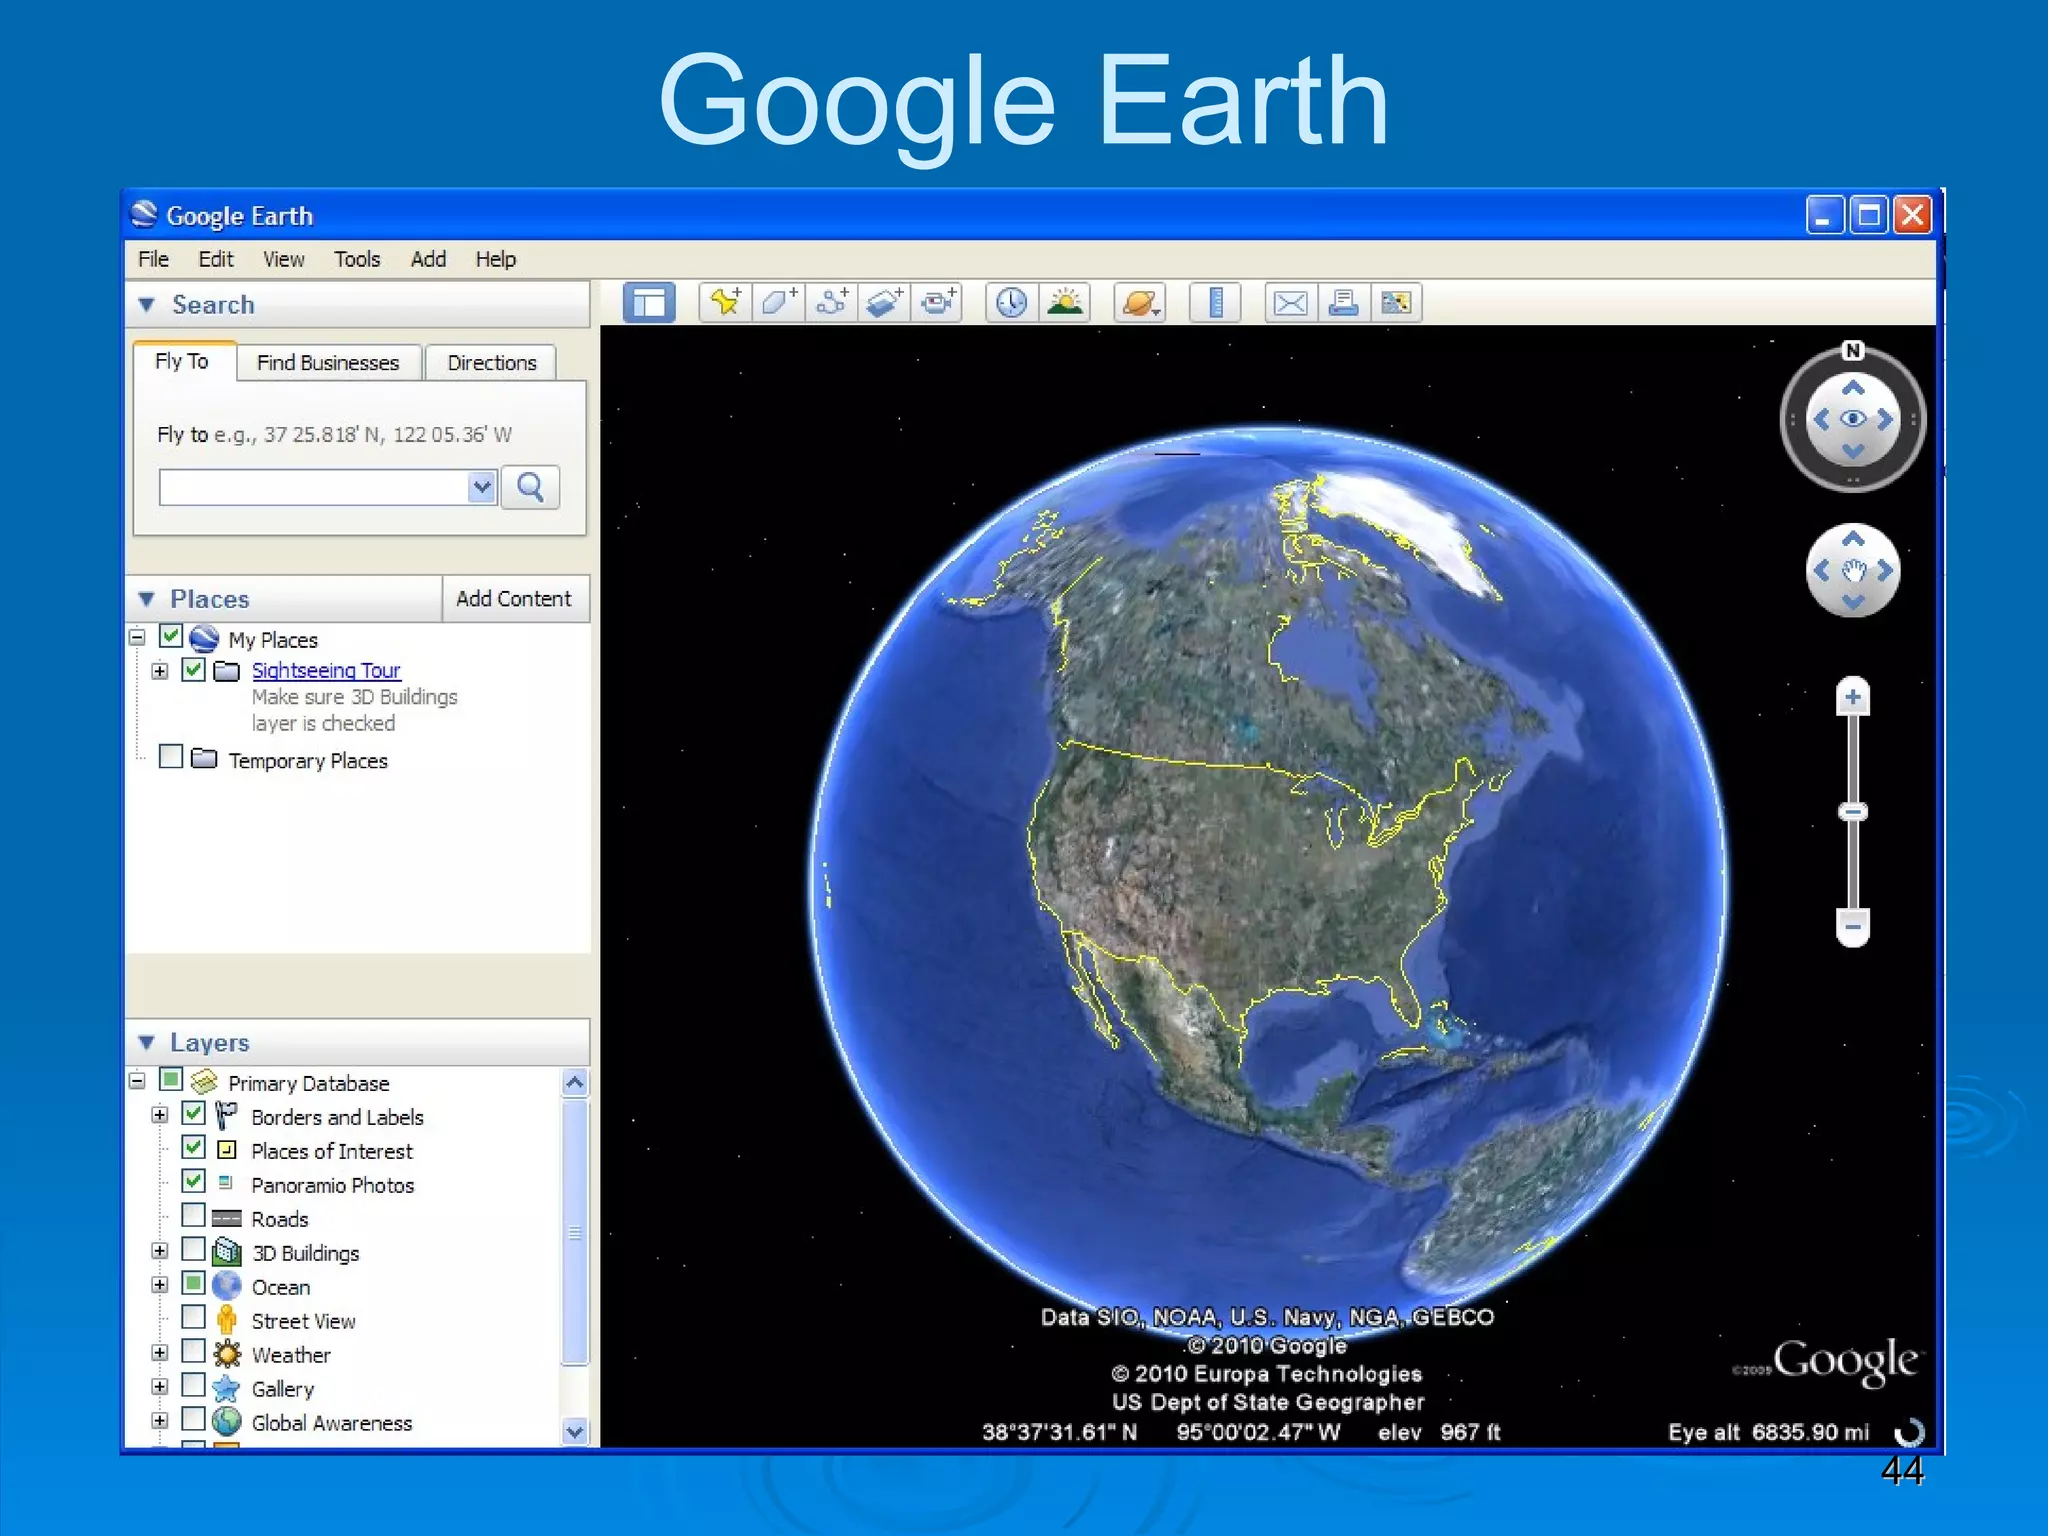Image resolution: width=2048 pixels, height=1536 pixels.
Task: Uncheck the My Places checkbox
Action: tap(171, 637)
